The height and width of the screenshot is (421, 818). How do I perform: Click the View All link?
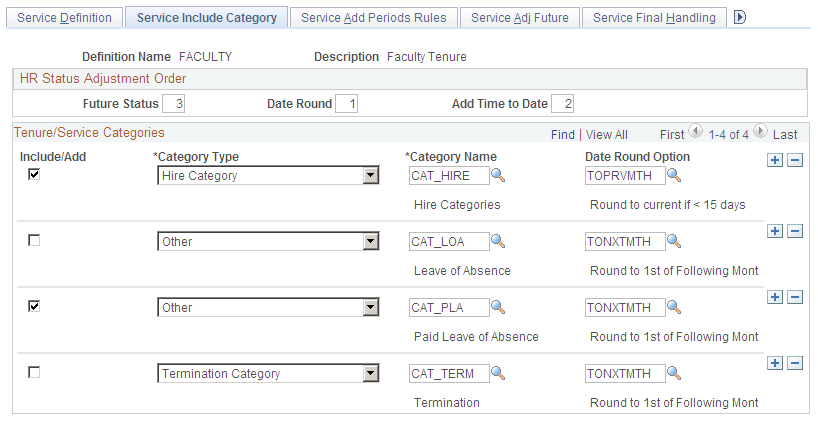[x=607, y=134]
